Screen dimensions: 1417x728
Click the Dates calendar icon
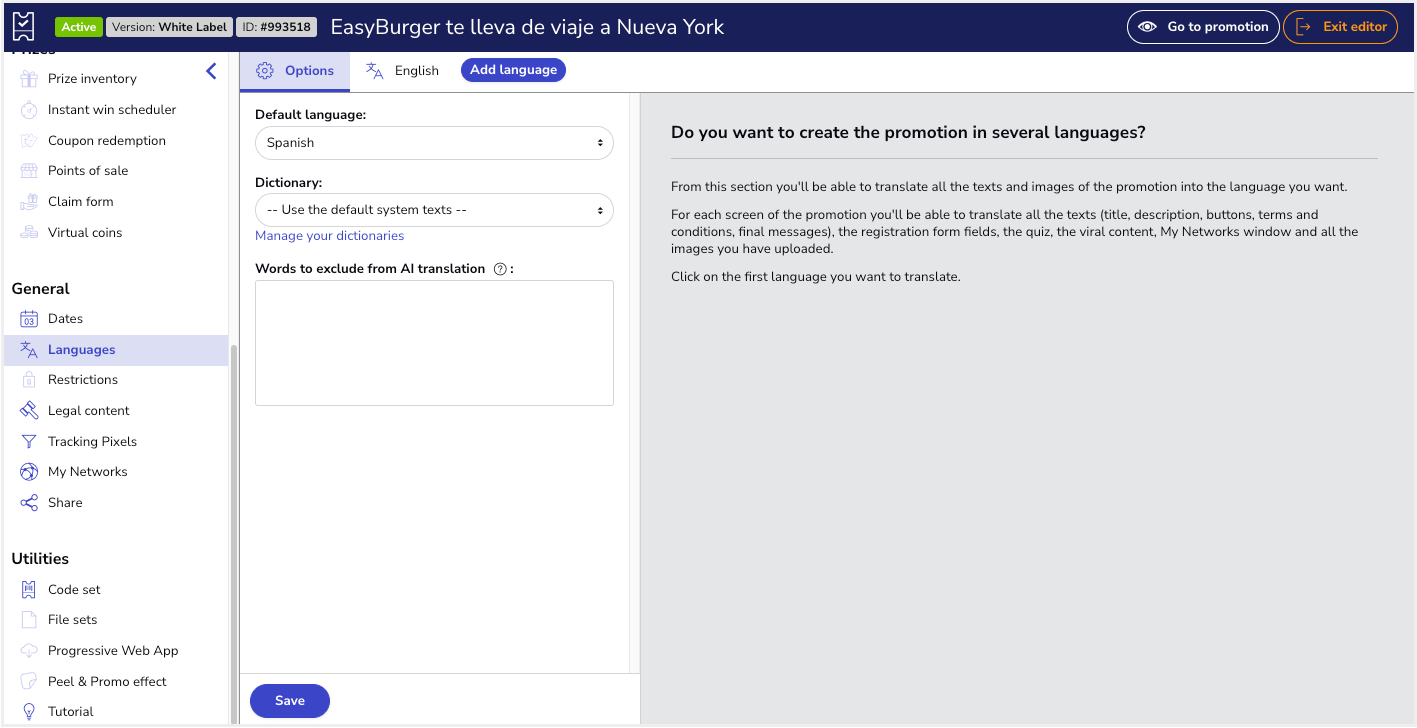click(29, 319)
